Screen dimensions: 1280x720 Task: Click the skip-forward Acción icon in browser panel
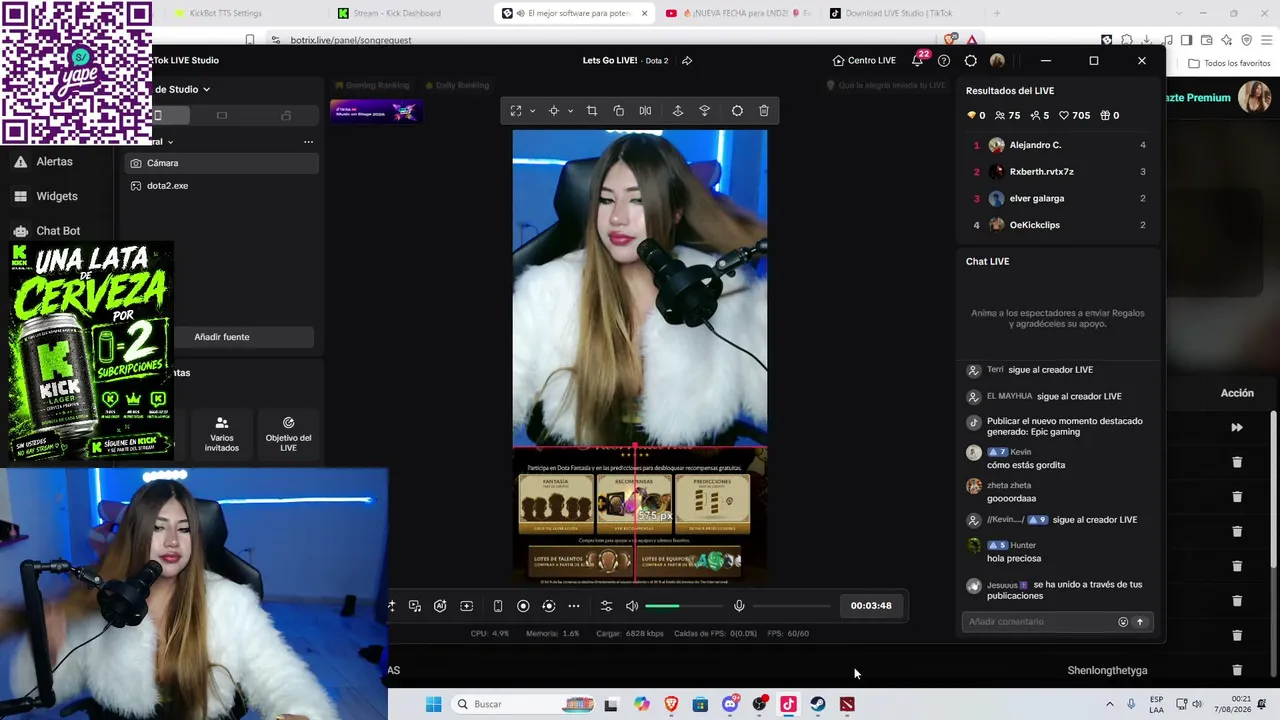[x=1237, y=428]
